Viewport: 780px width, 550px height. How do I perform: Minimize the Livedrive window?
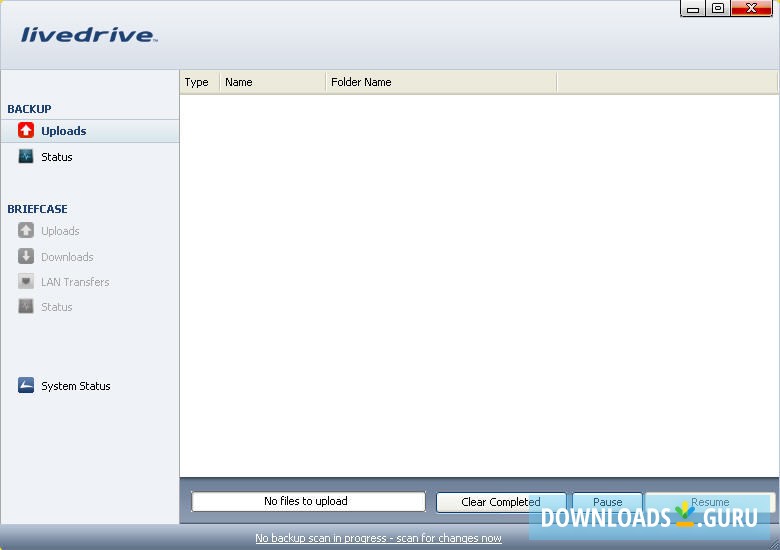tap(693, 8)
